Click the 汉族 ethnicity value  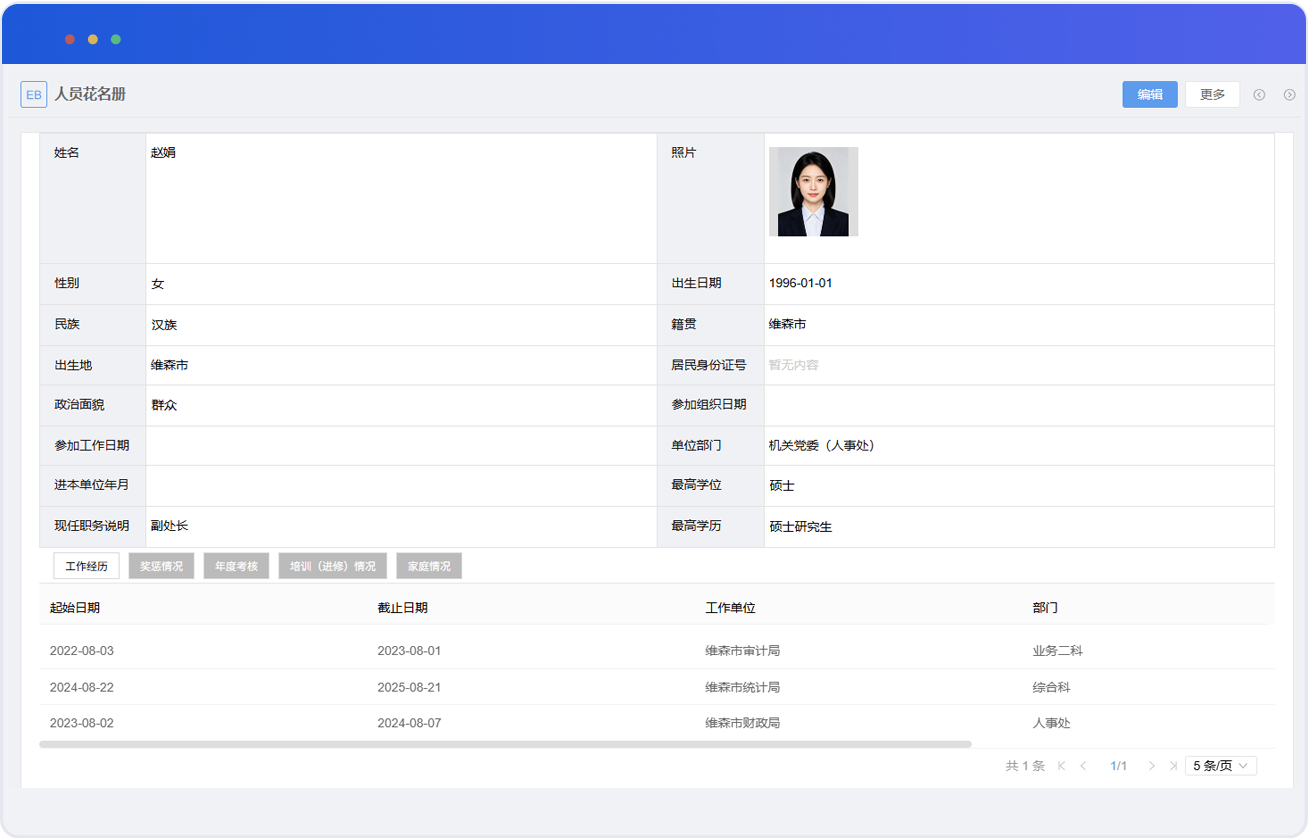(164, 325)
